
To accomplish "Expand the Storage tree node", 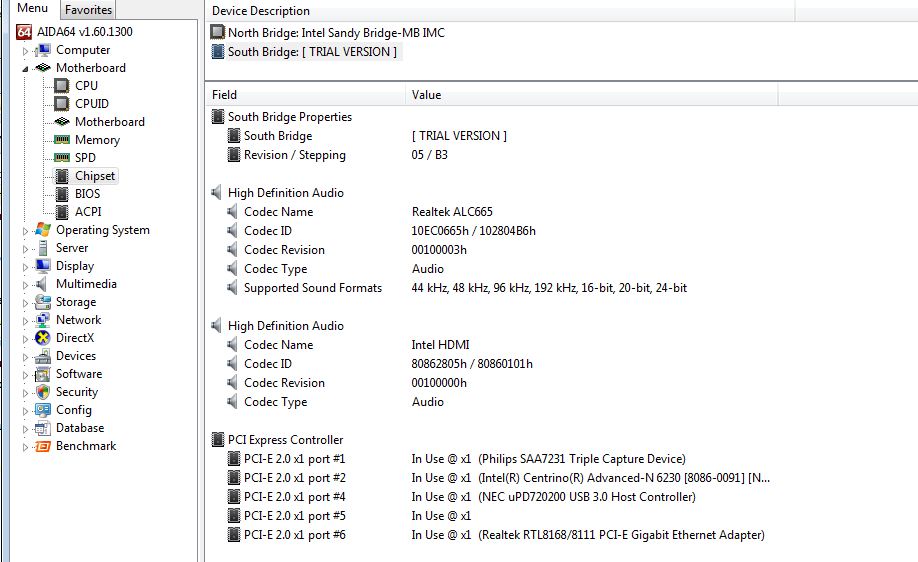I will (25, 303).
